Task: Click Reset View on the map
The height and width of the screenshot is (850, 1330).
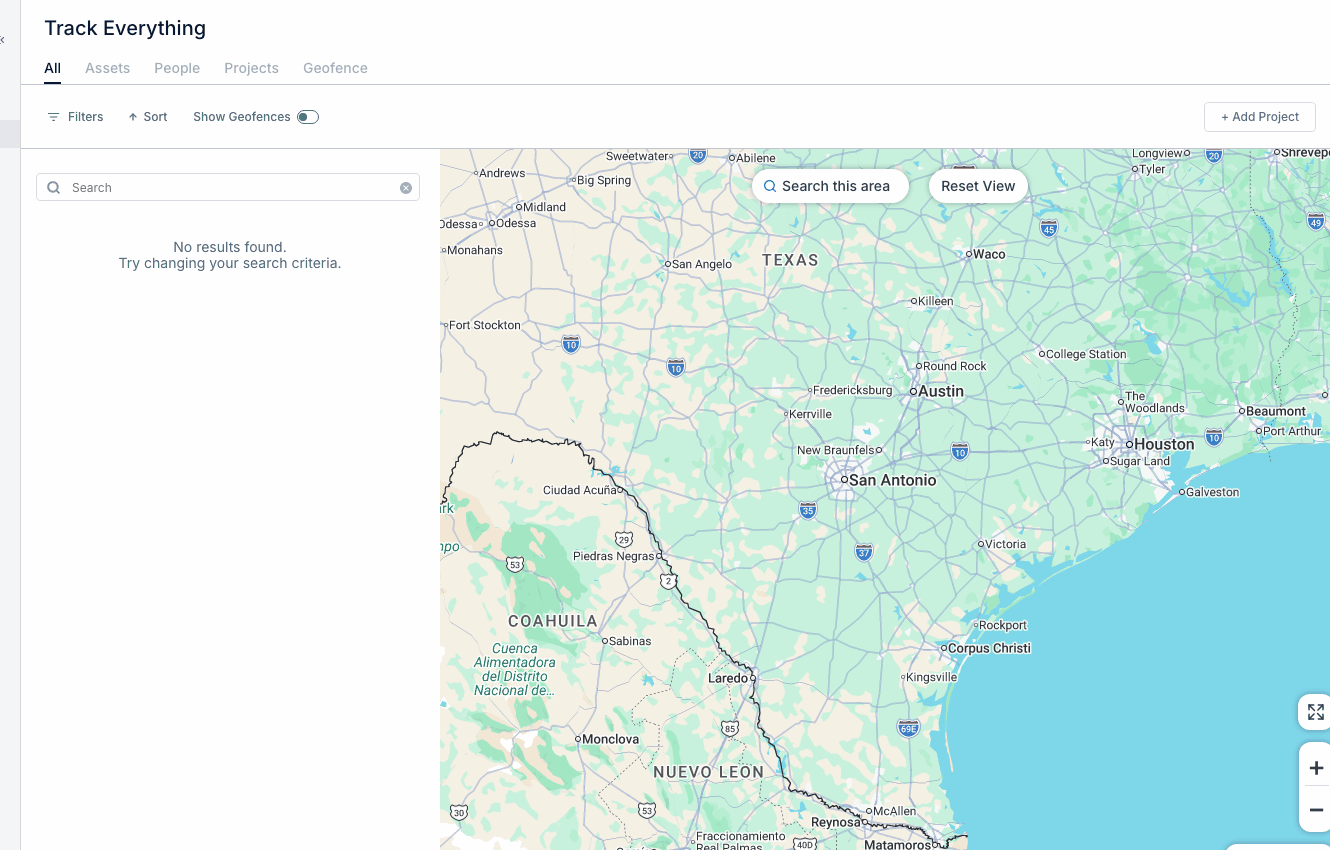Action: (977, 186)
